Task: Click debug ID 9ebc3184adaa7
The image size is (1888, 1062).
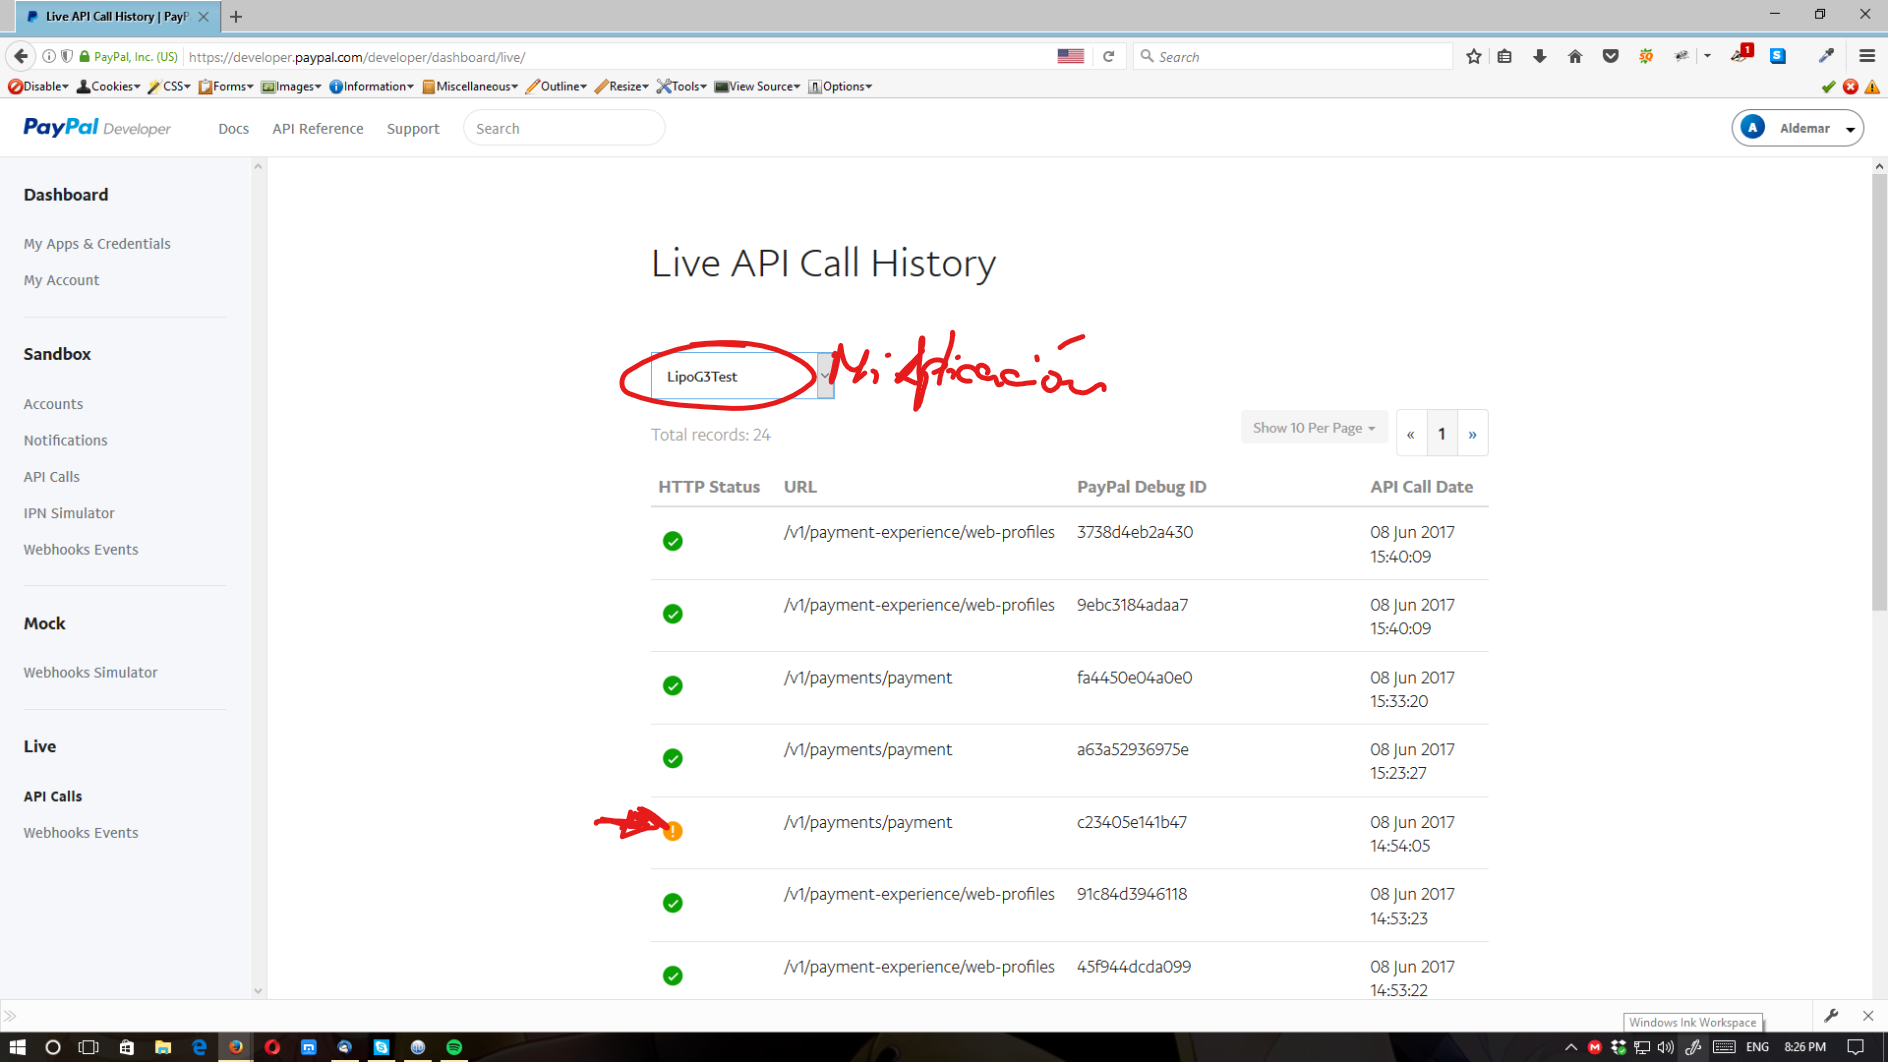Action: pos(1132,605)
